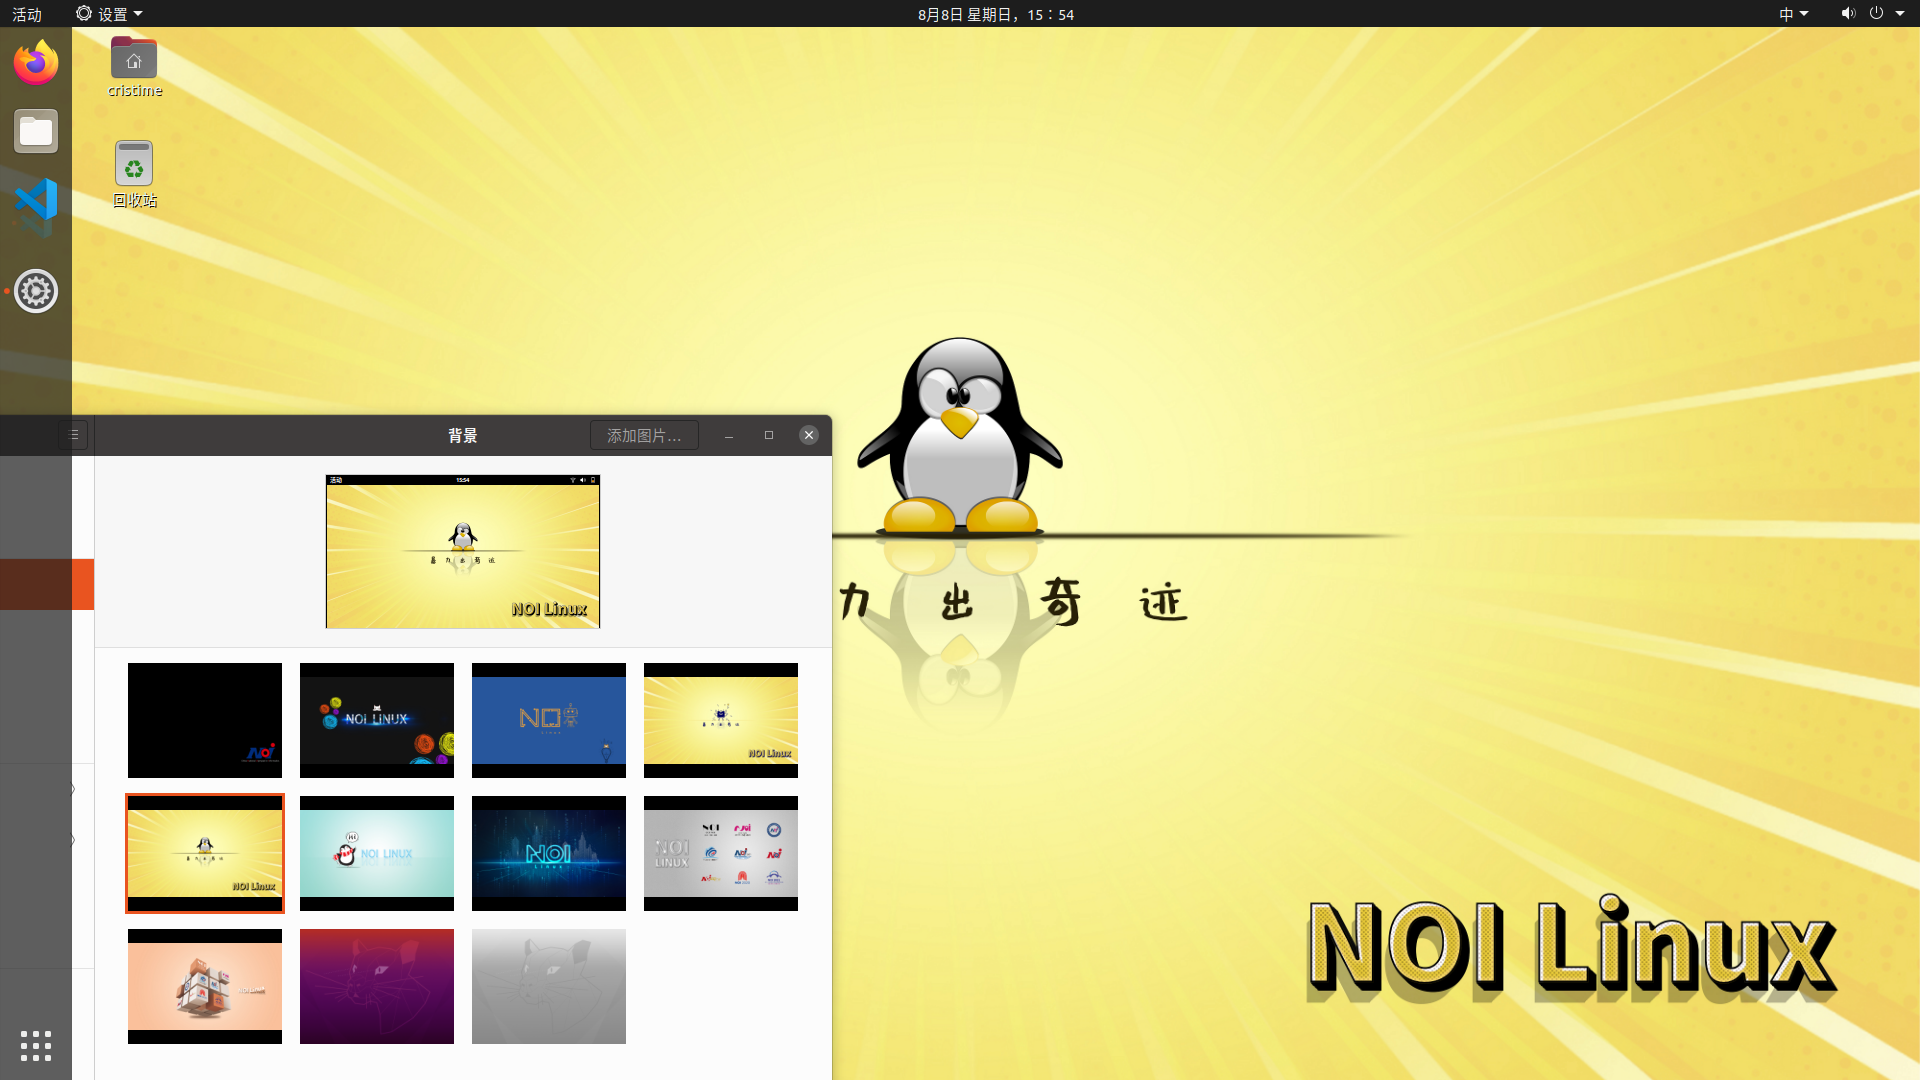Open the Files manager in dock

click(x=36, y=131)
